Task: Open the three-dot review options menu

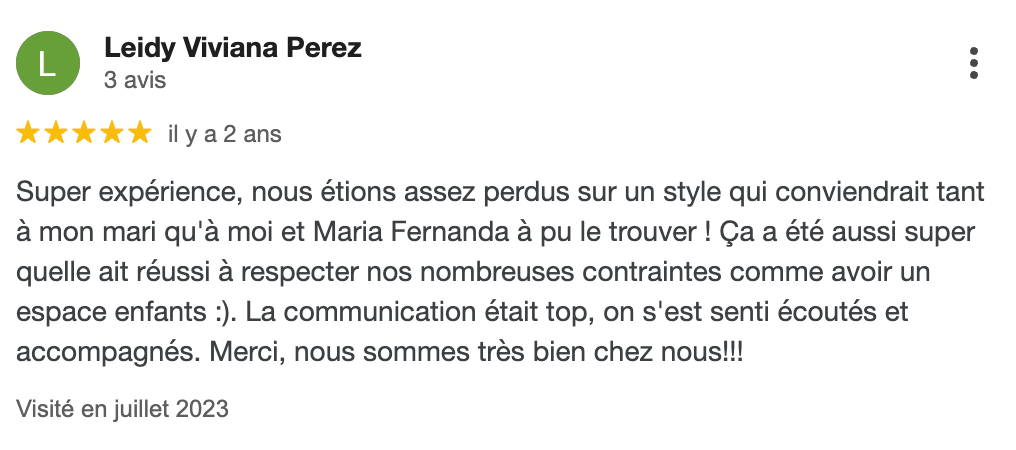Action: 973,63
